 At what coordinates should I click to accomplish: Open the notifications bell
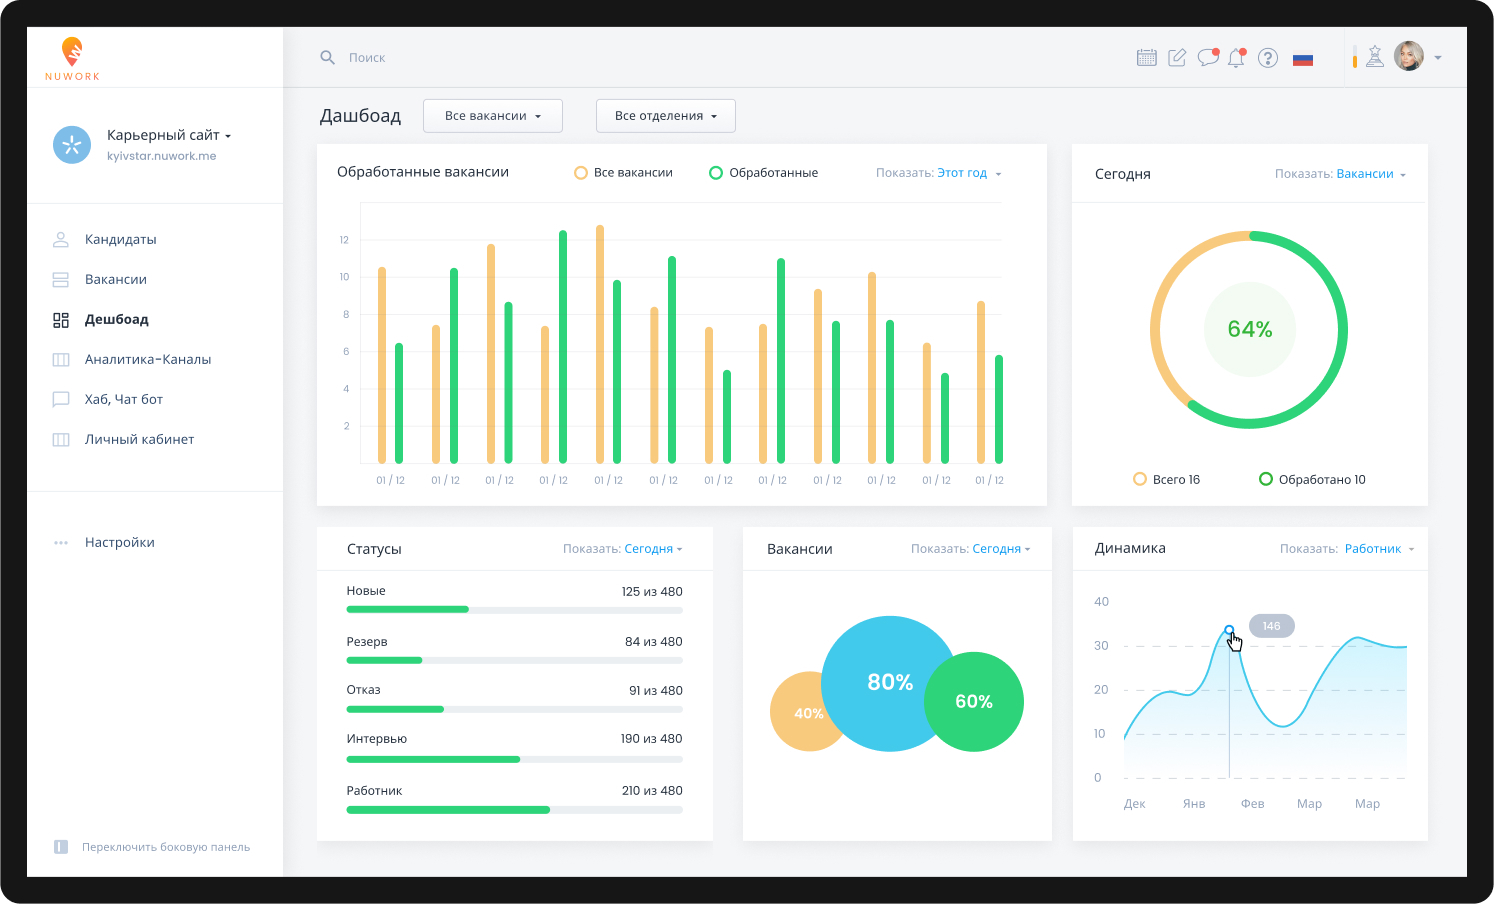click(1237, 58)
